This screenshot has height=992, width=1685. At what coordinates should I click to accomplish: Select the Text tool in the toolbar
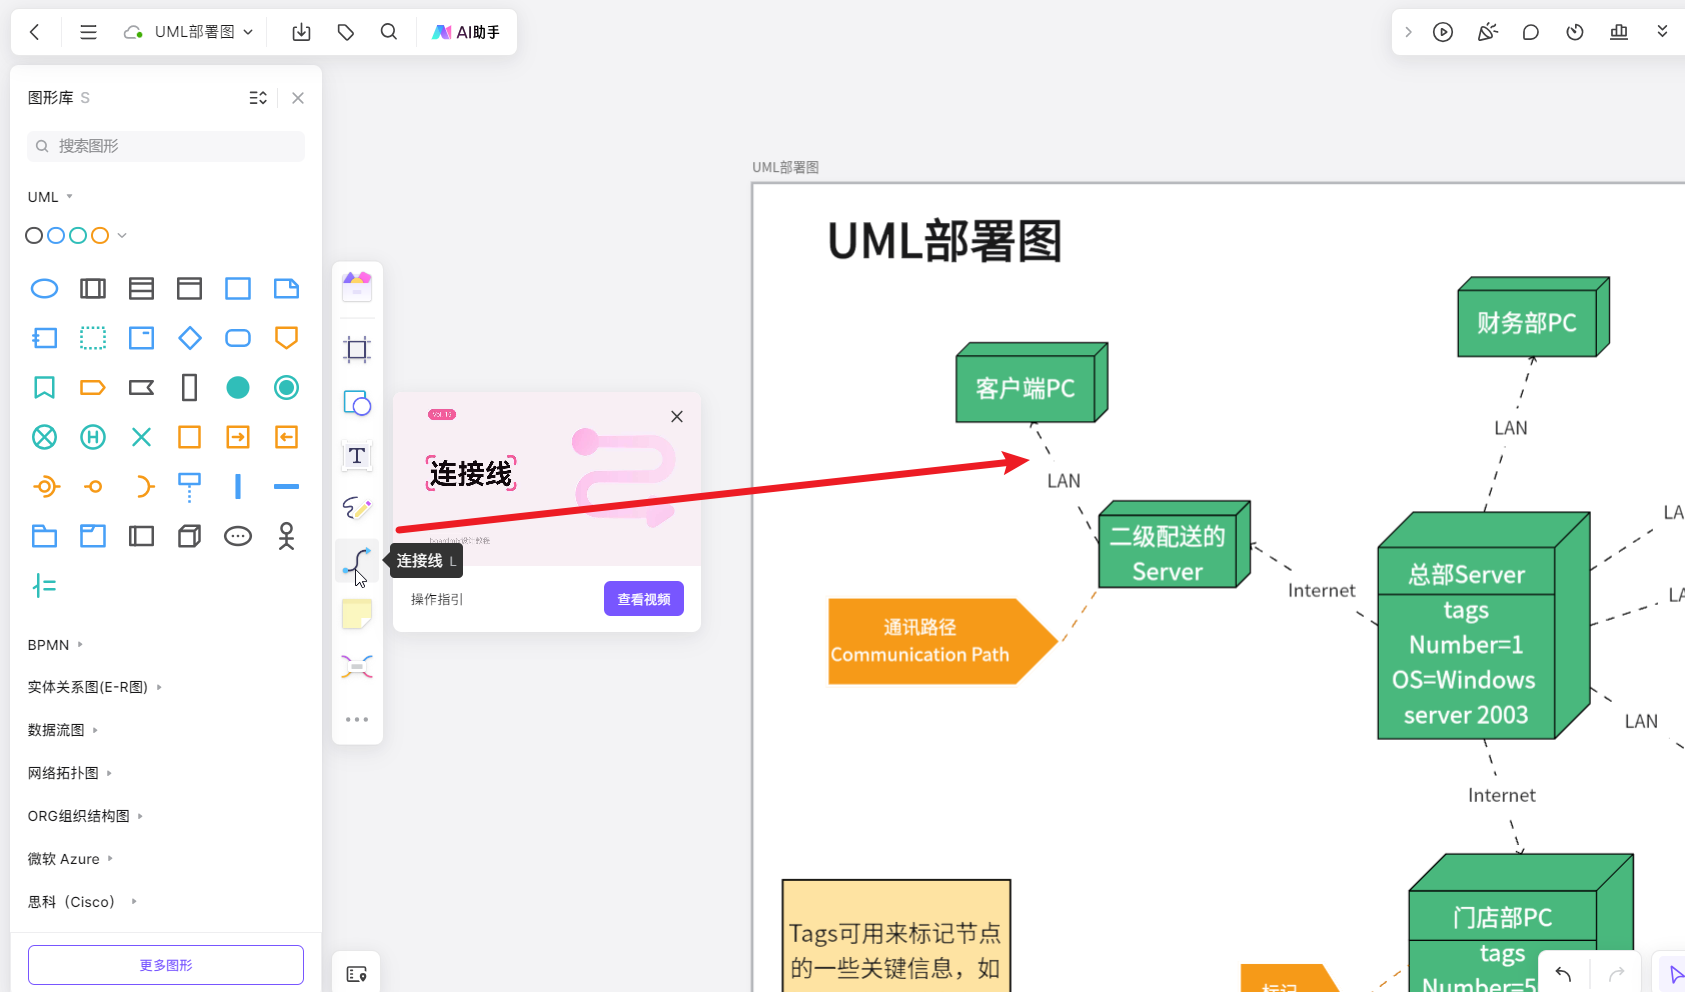tap(357, 456)
